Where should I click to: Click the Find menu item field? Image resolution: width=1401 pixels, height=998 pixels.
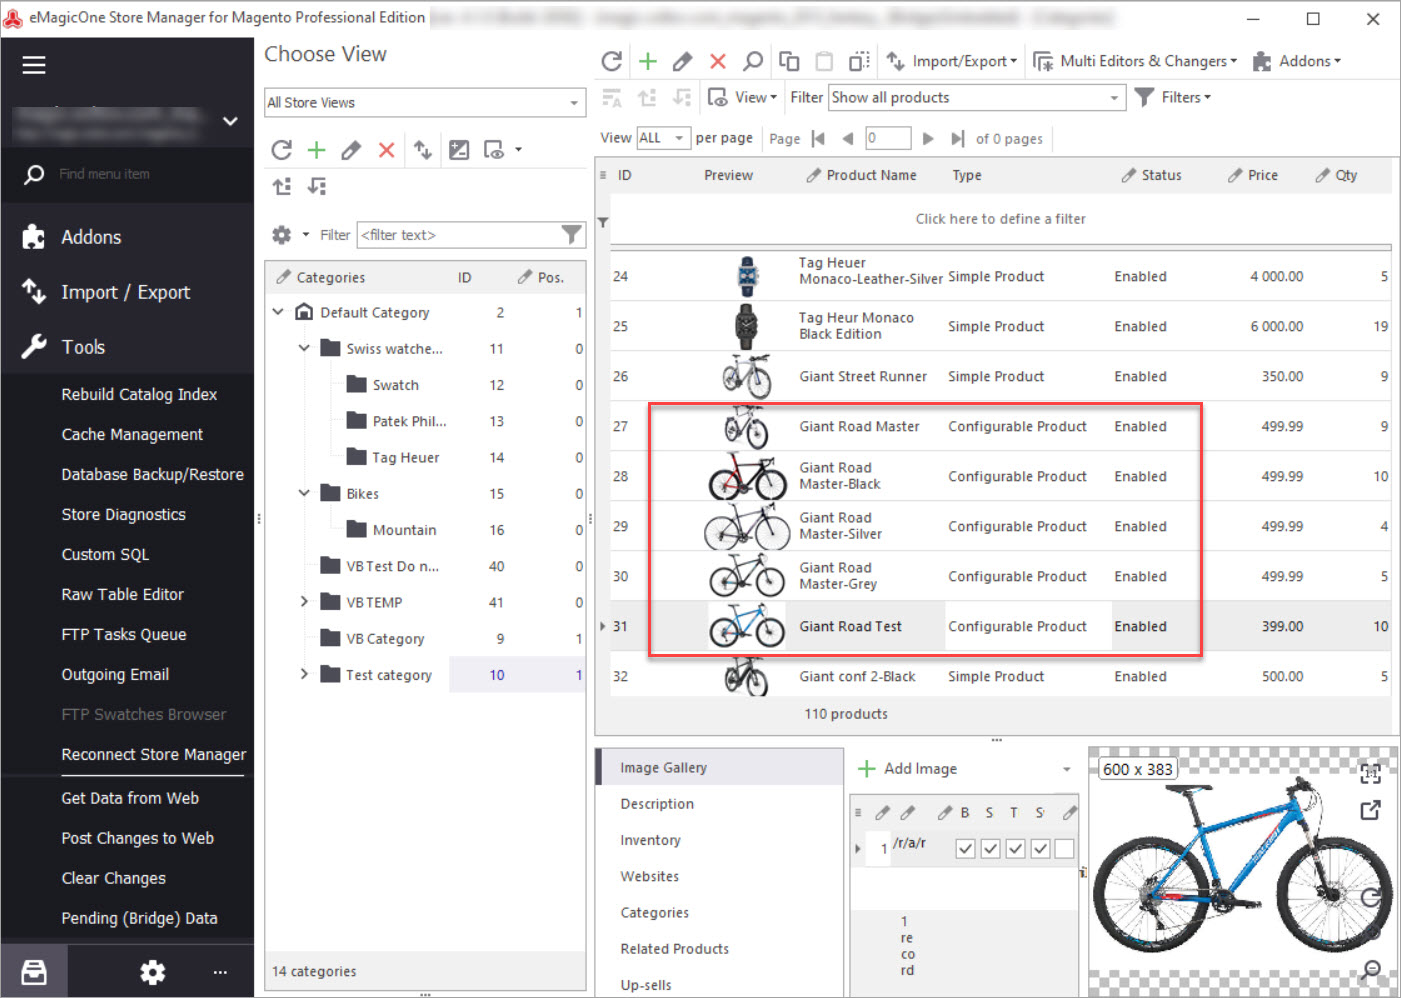pyautogui.click(x=104, y=174)
